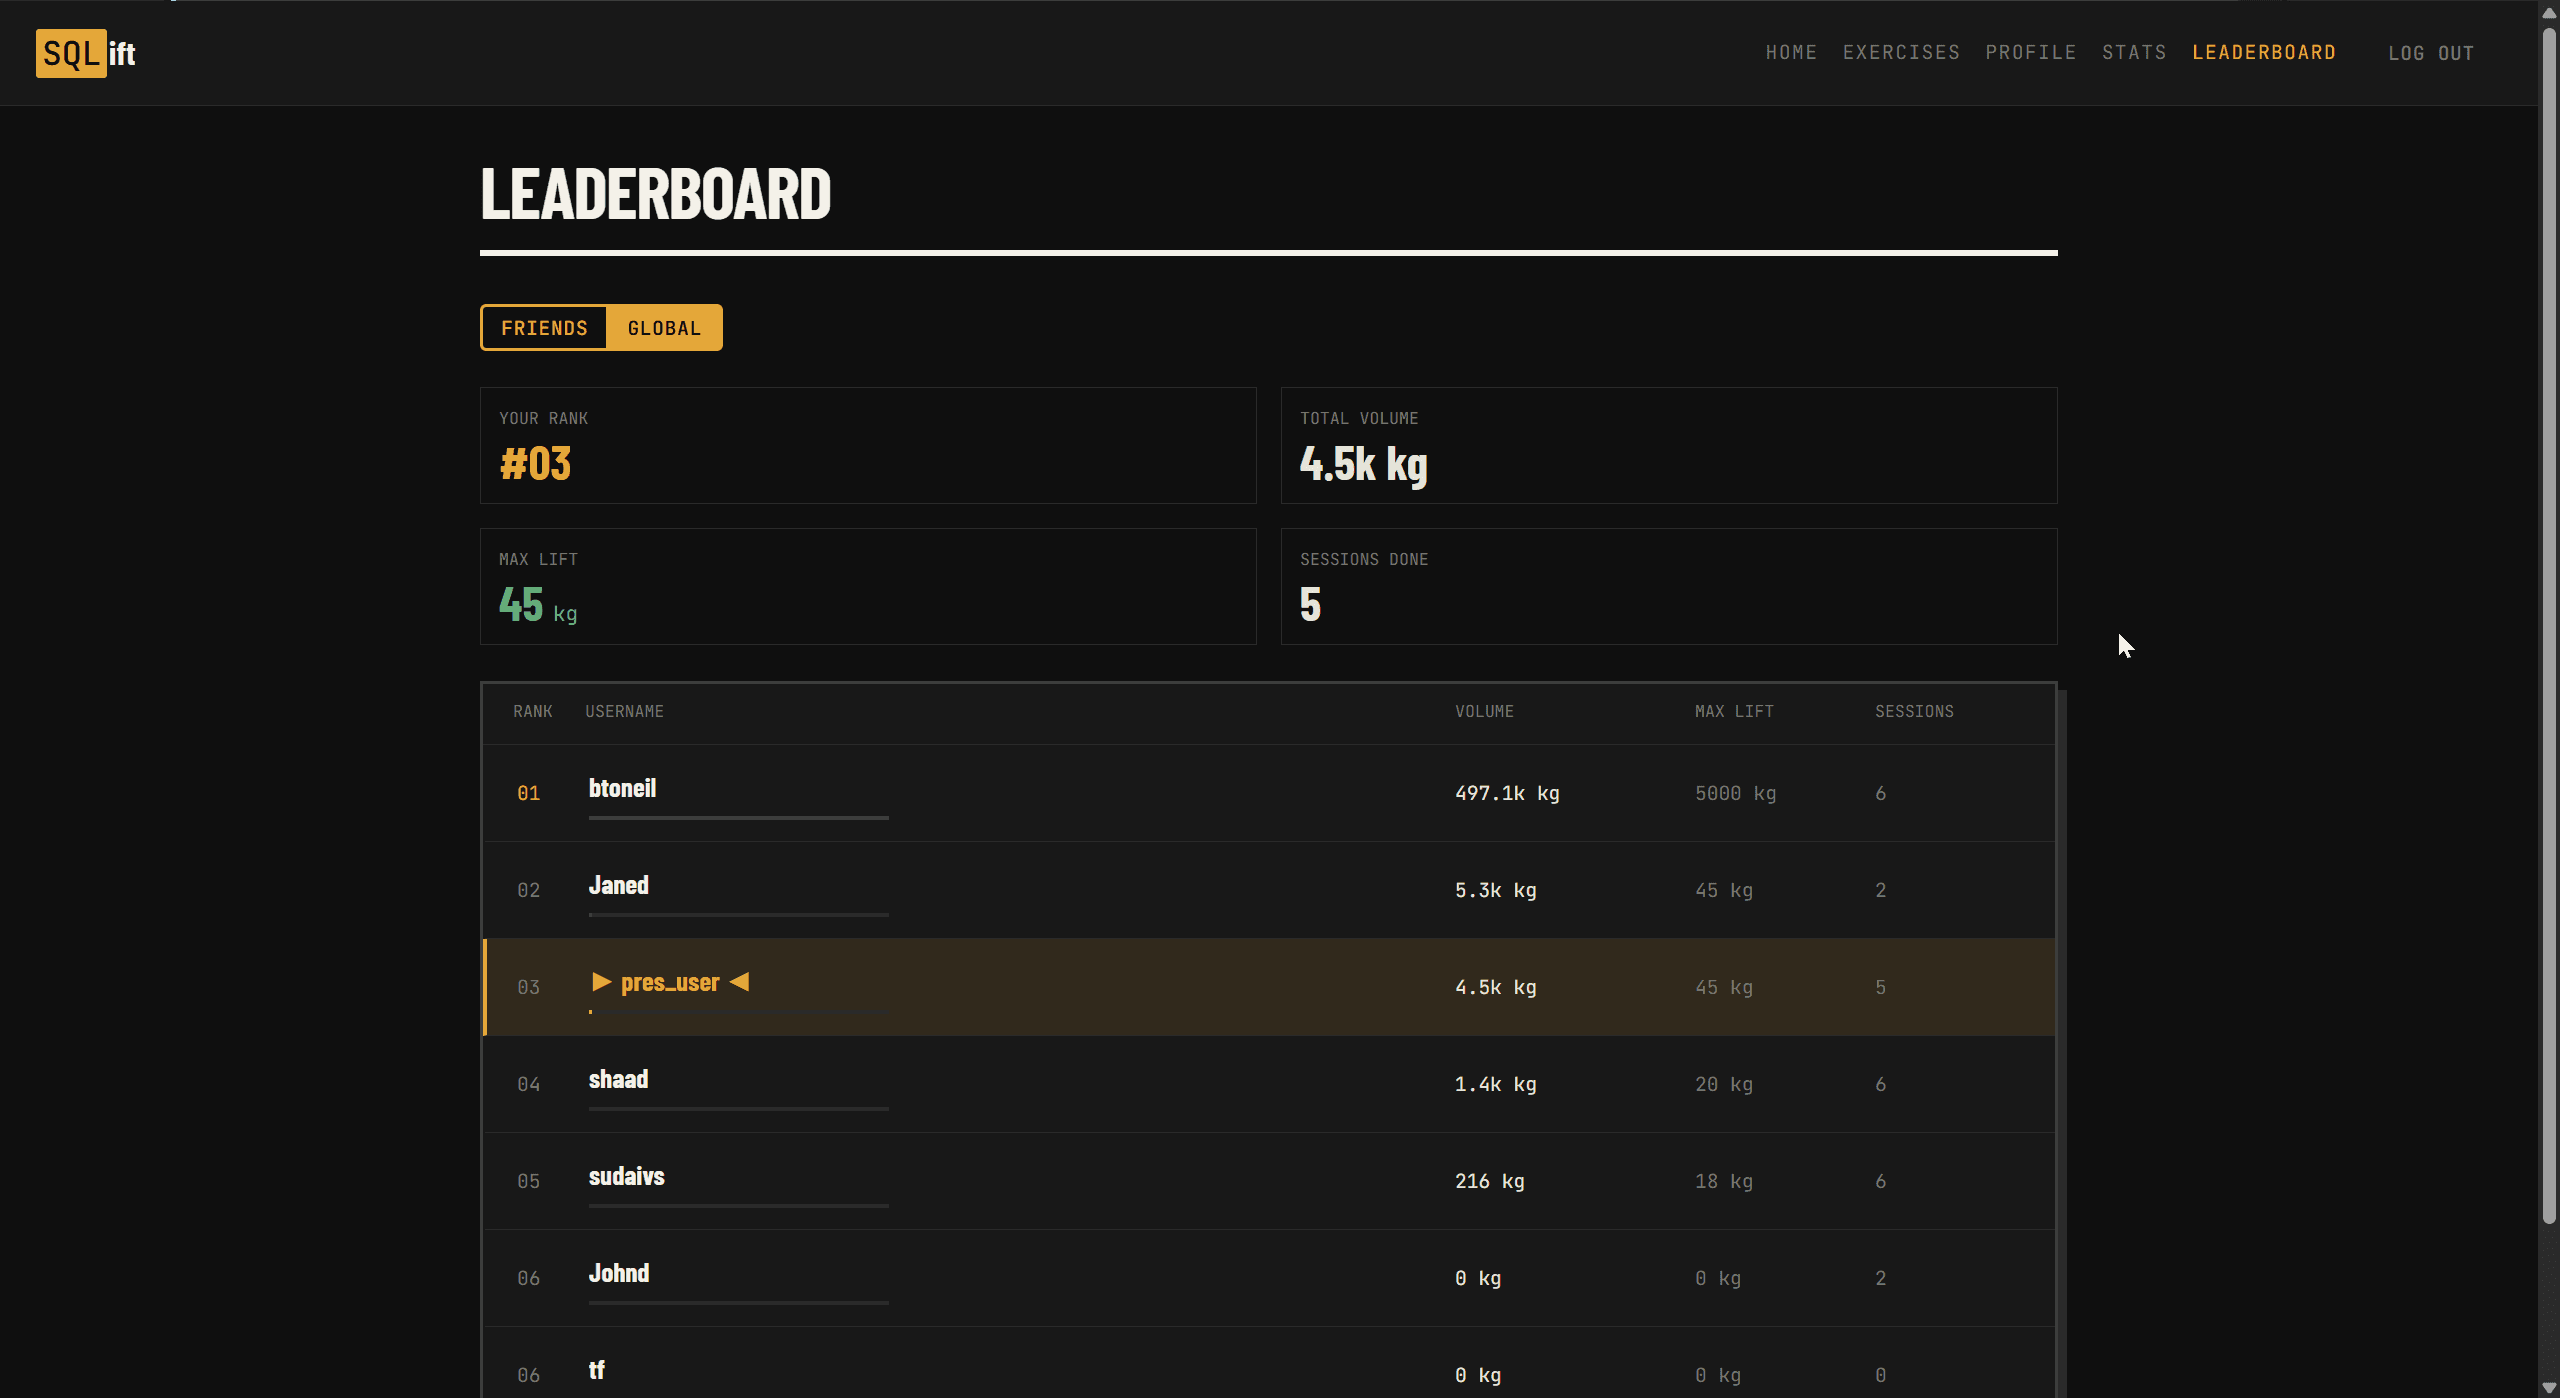Click the page vertical scrollbar thumb
2560x1398 pixels.
[x=2549, y=625]
